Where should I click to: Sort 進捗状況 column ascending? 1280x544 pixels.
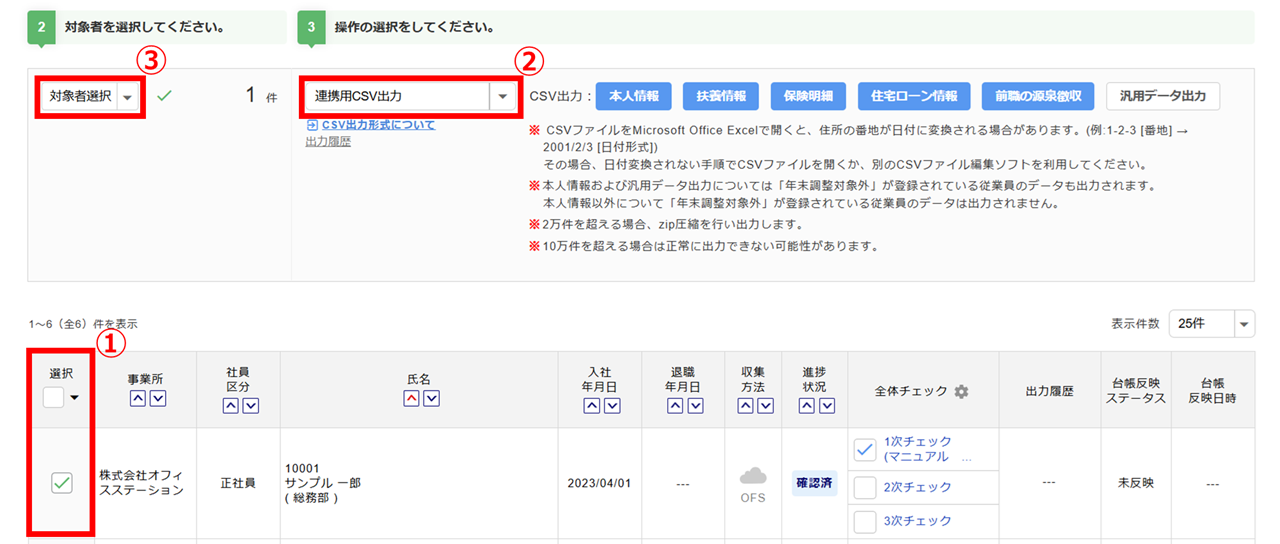[805, 406]
